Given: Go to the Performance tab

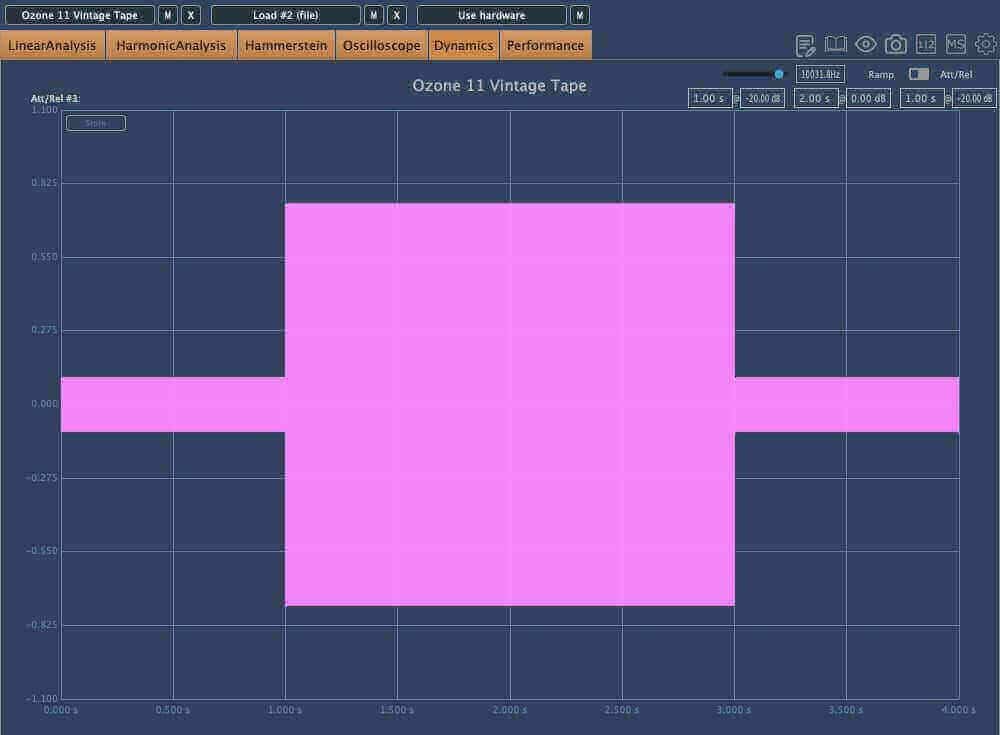Looking at the screenshot, I should click(x=546, y=45).
